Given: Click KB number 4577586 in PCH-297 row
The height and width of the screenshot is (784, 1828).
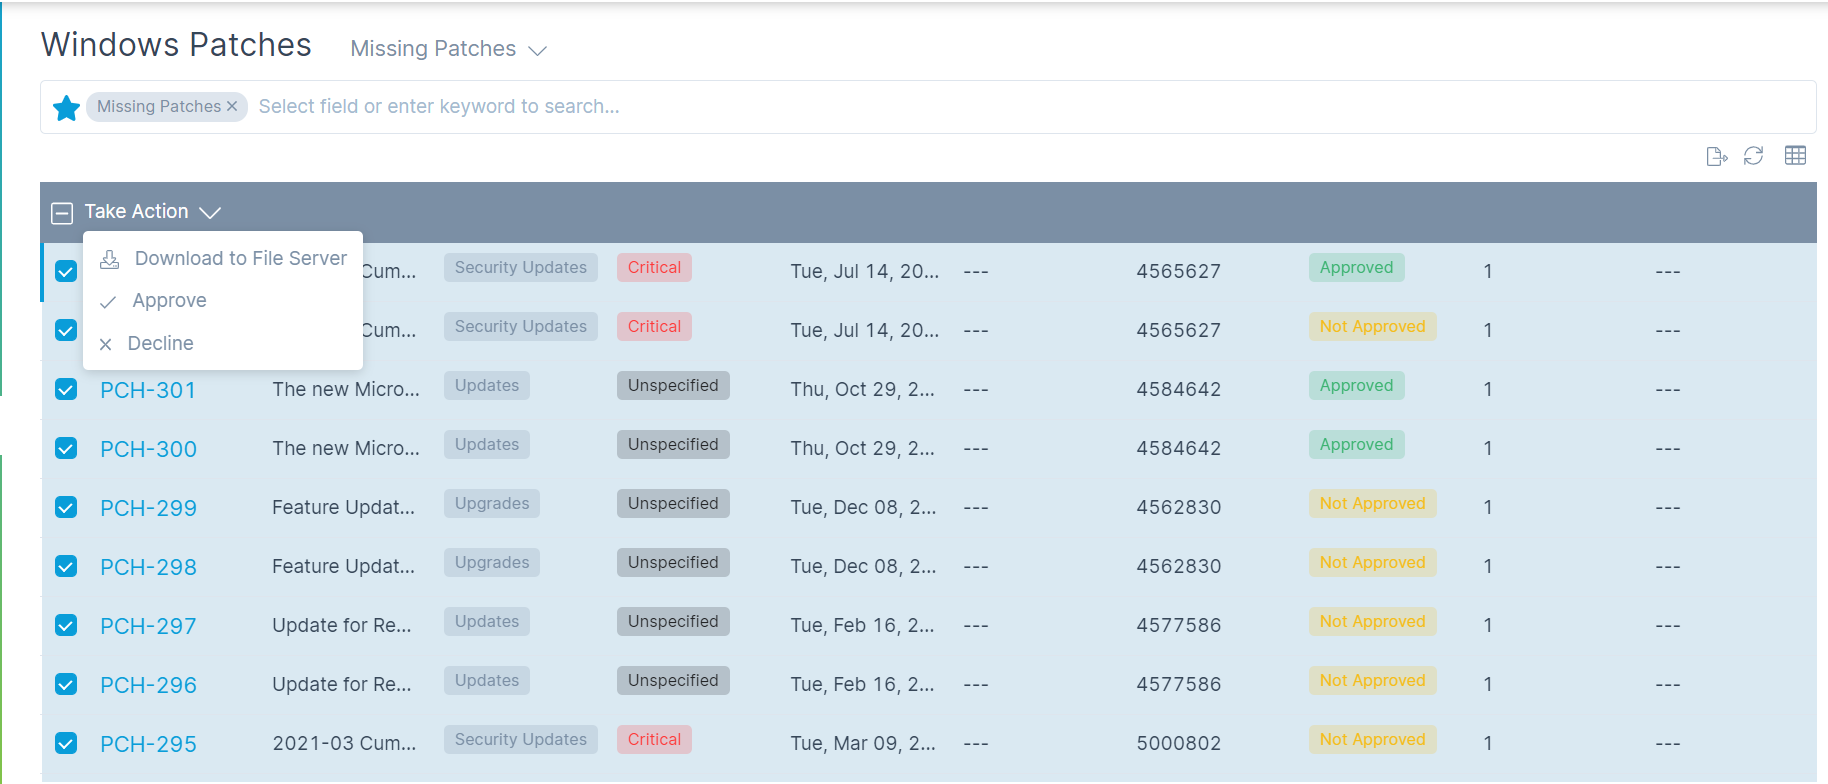Looking at the screenshot, I should coord(1178,625).
